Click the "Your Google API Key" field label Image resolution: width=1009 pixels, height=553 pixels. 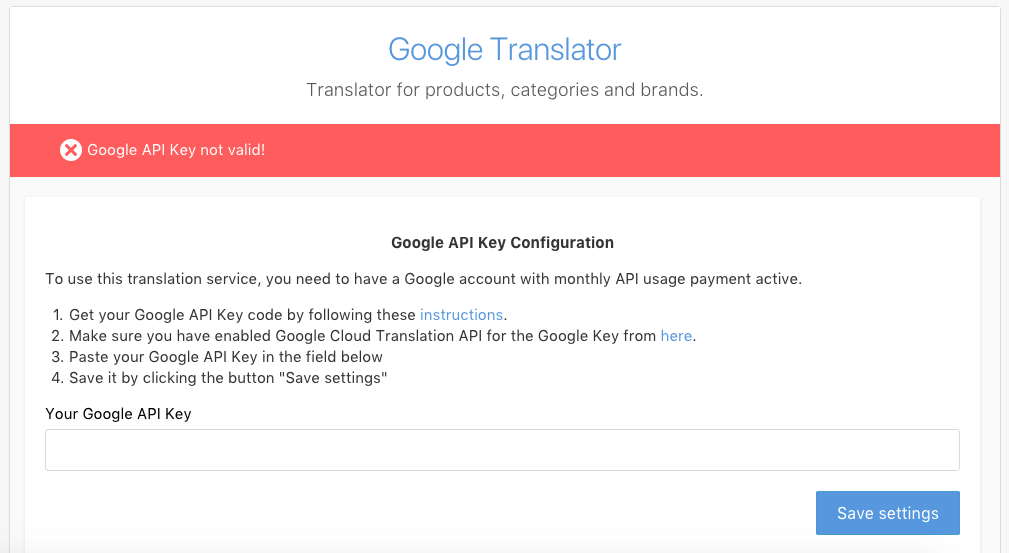[118, 414]
